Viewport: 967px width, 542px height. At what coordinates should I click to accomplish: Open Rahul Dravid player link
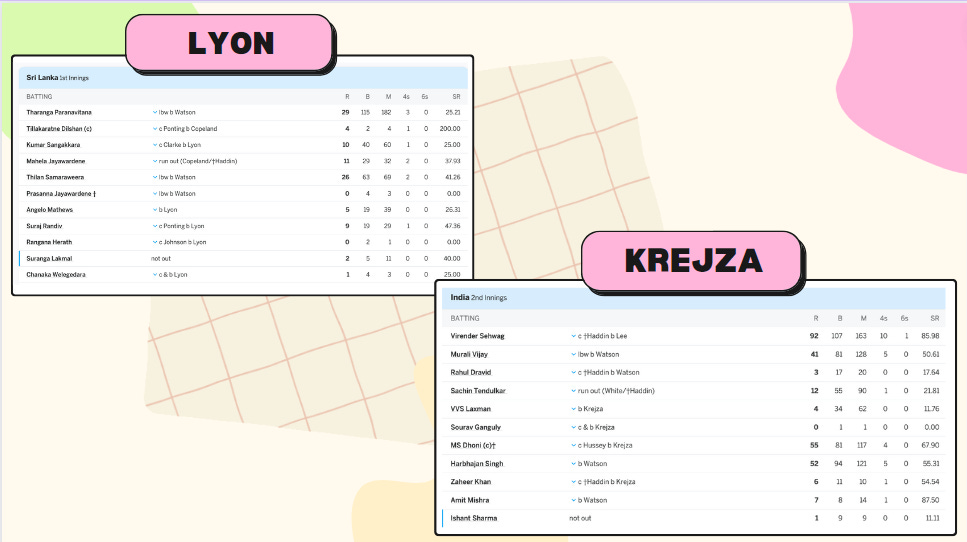point(471,372)
